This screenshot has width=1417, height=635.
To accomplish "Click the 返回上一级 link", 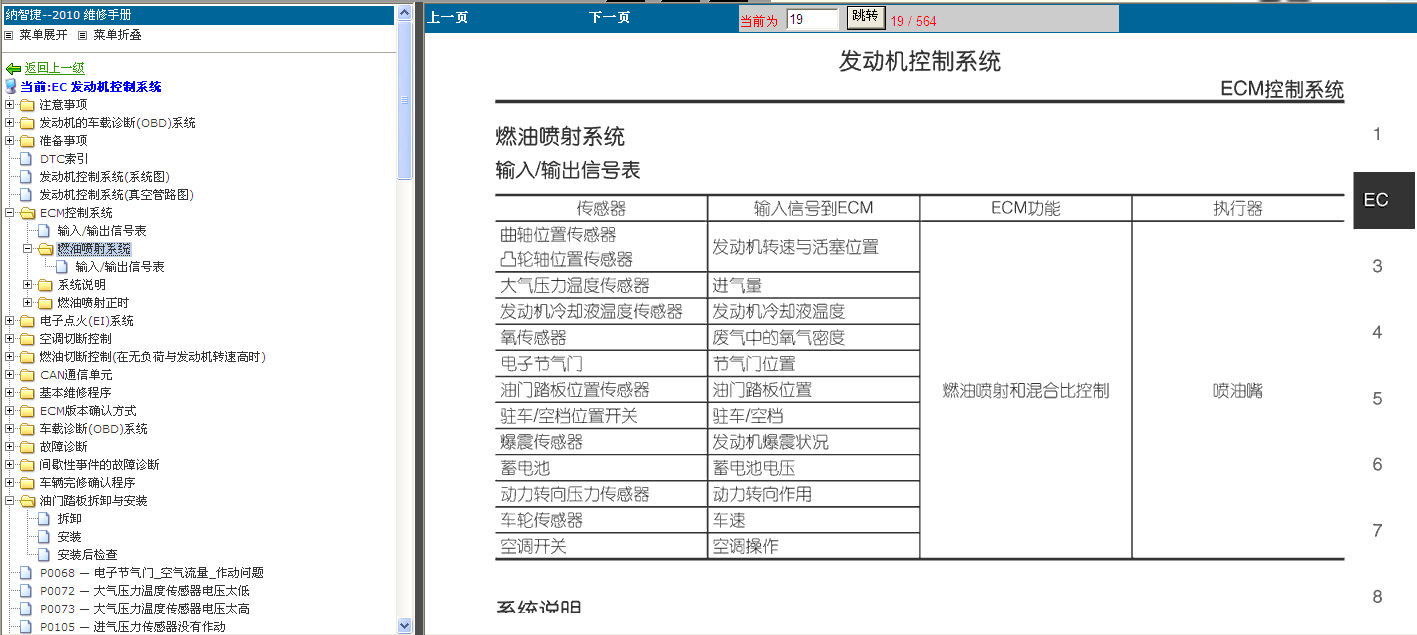I will (54, 69).
